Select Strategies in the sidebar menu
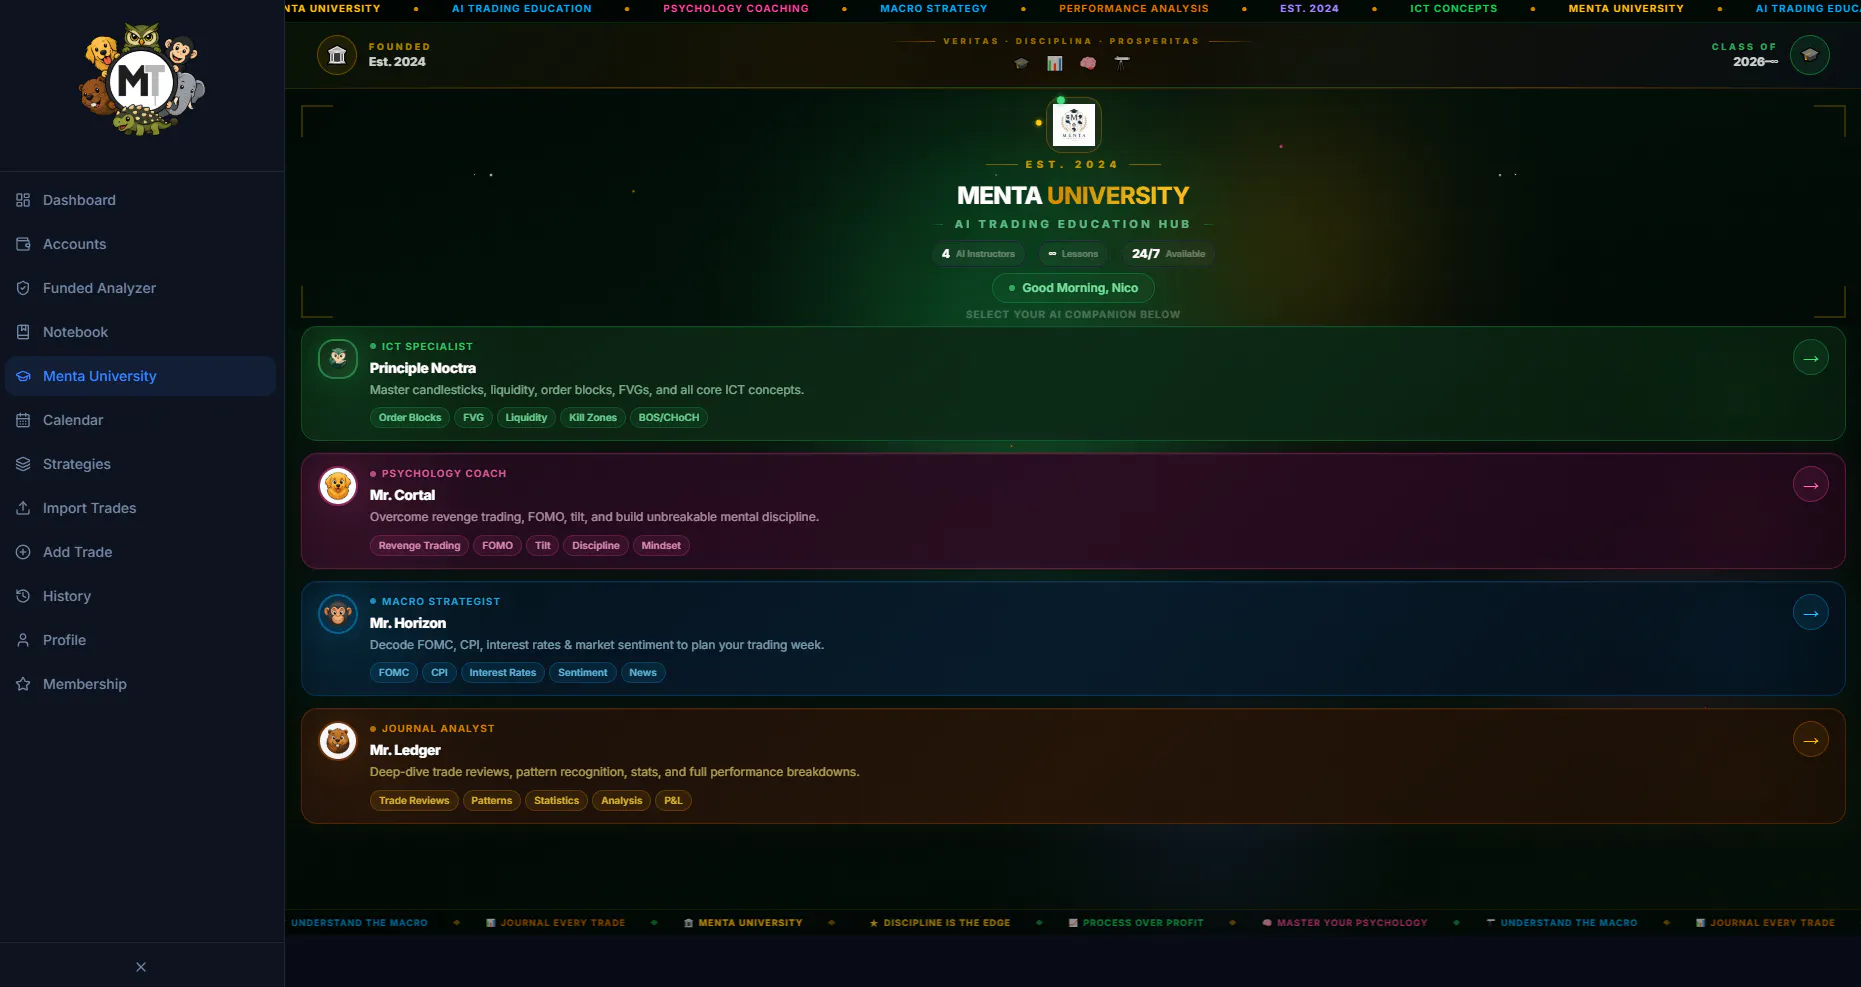 coord(140,464)
